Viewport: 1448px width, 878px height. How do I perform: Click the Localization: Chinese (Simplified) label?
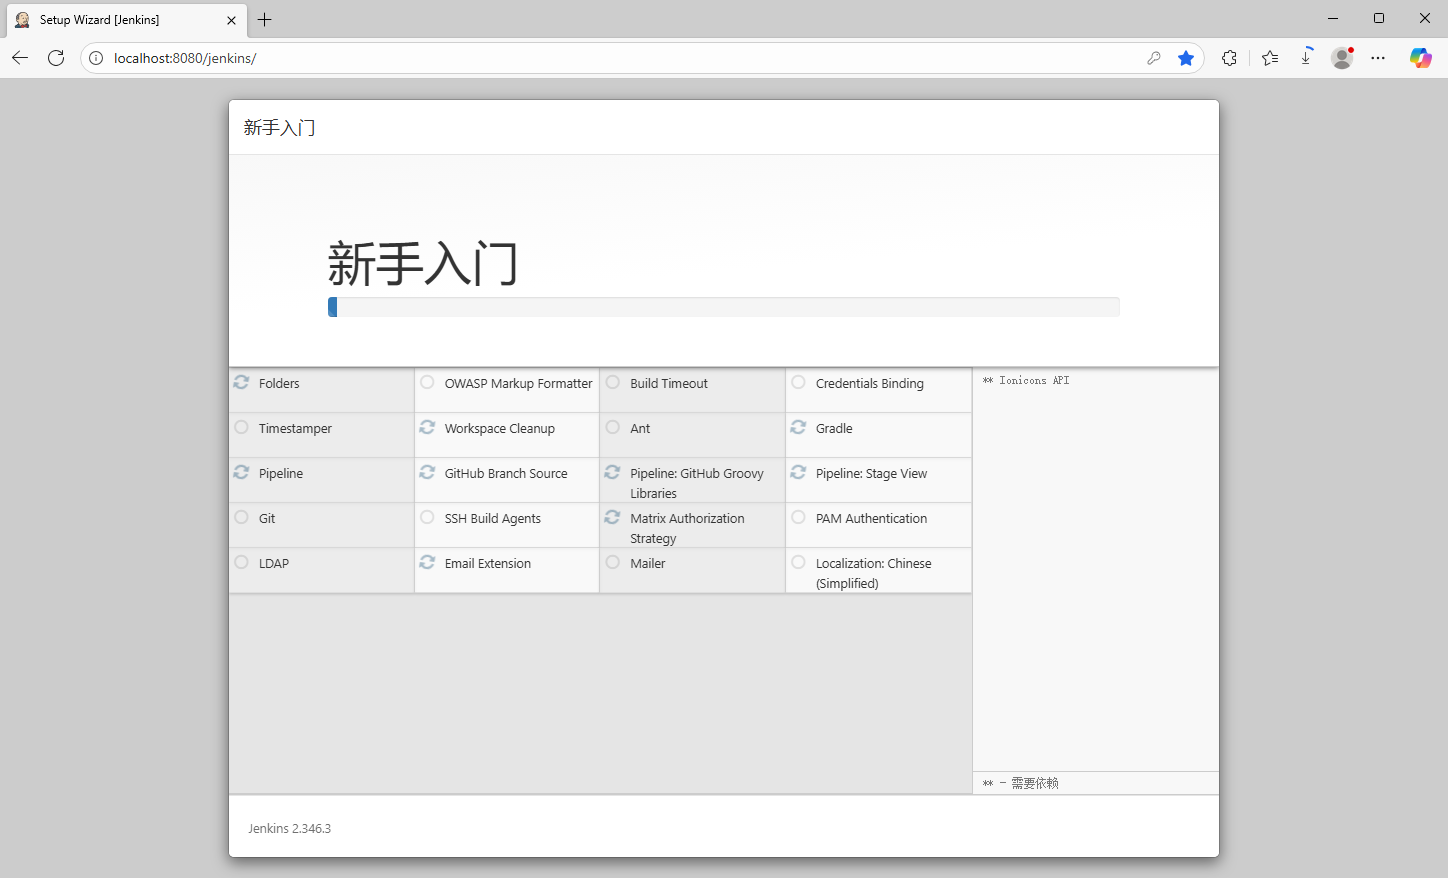[x=874, y=573]
